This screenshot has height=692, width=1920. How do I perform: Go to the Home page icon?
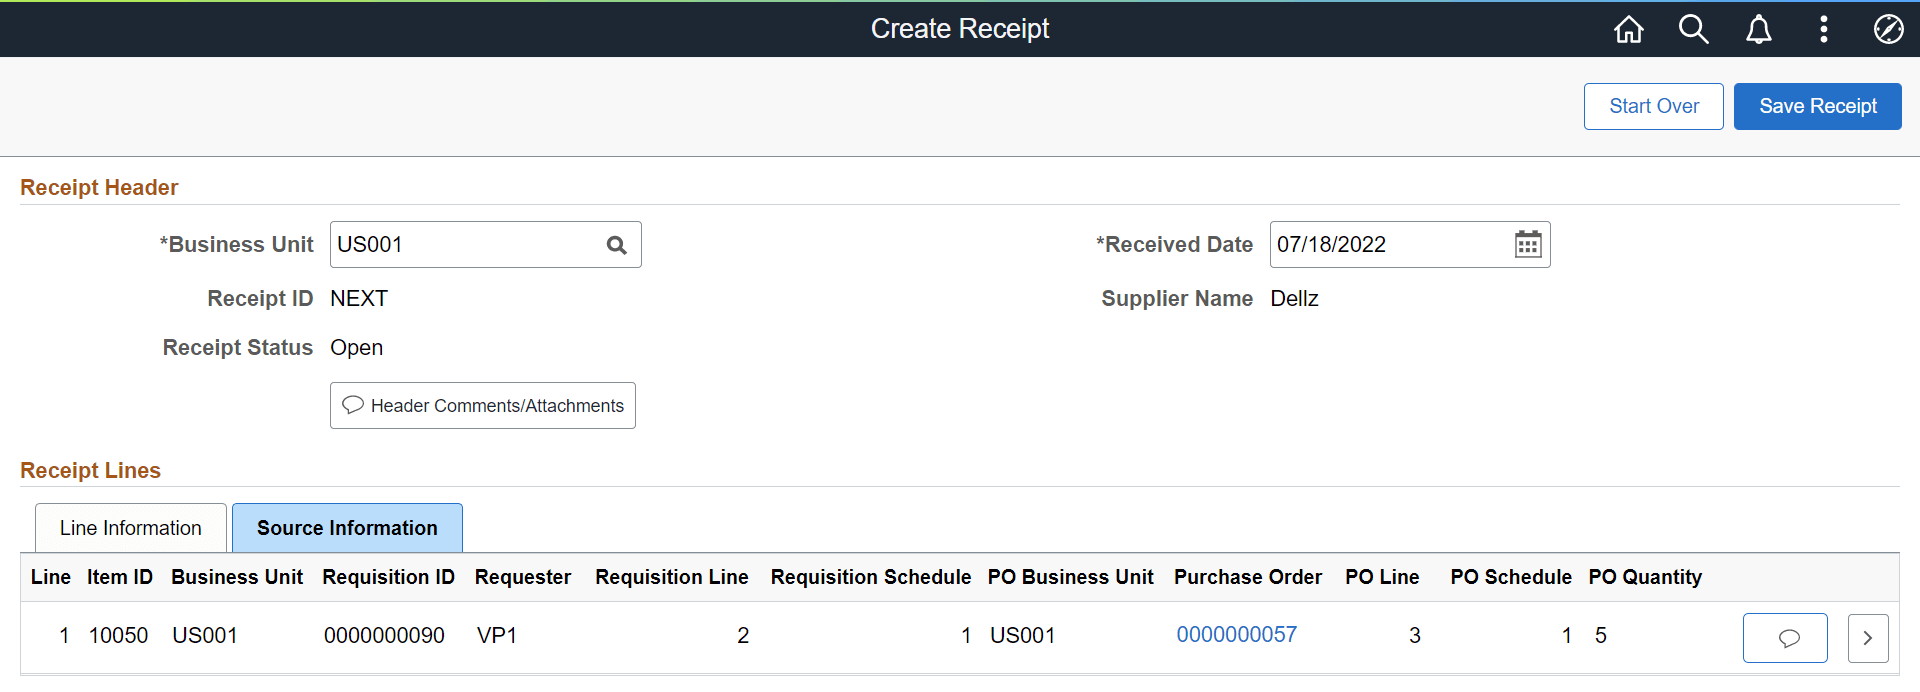tap(1628, 29)
